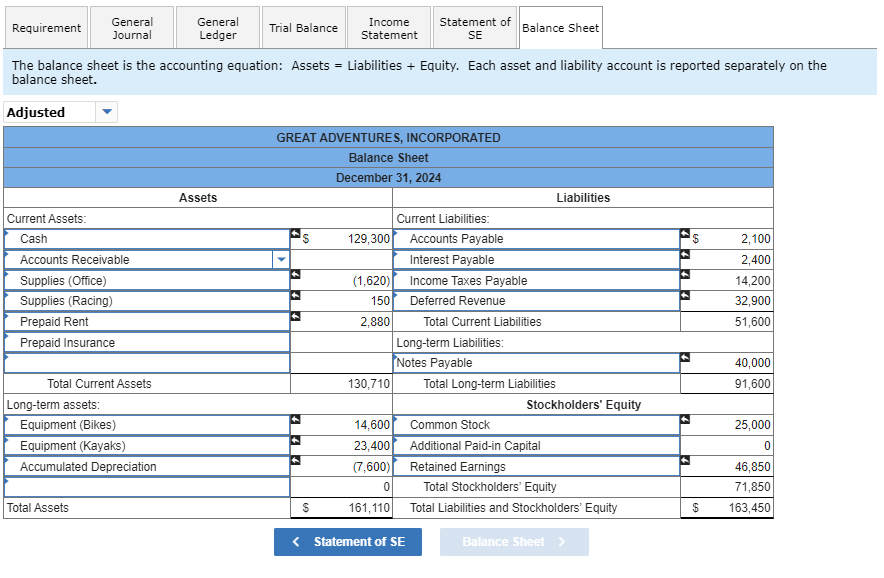Click the undo icon next to Prepaid Rent

[294, 315]
